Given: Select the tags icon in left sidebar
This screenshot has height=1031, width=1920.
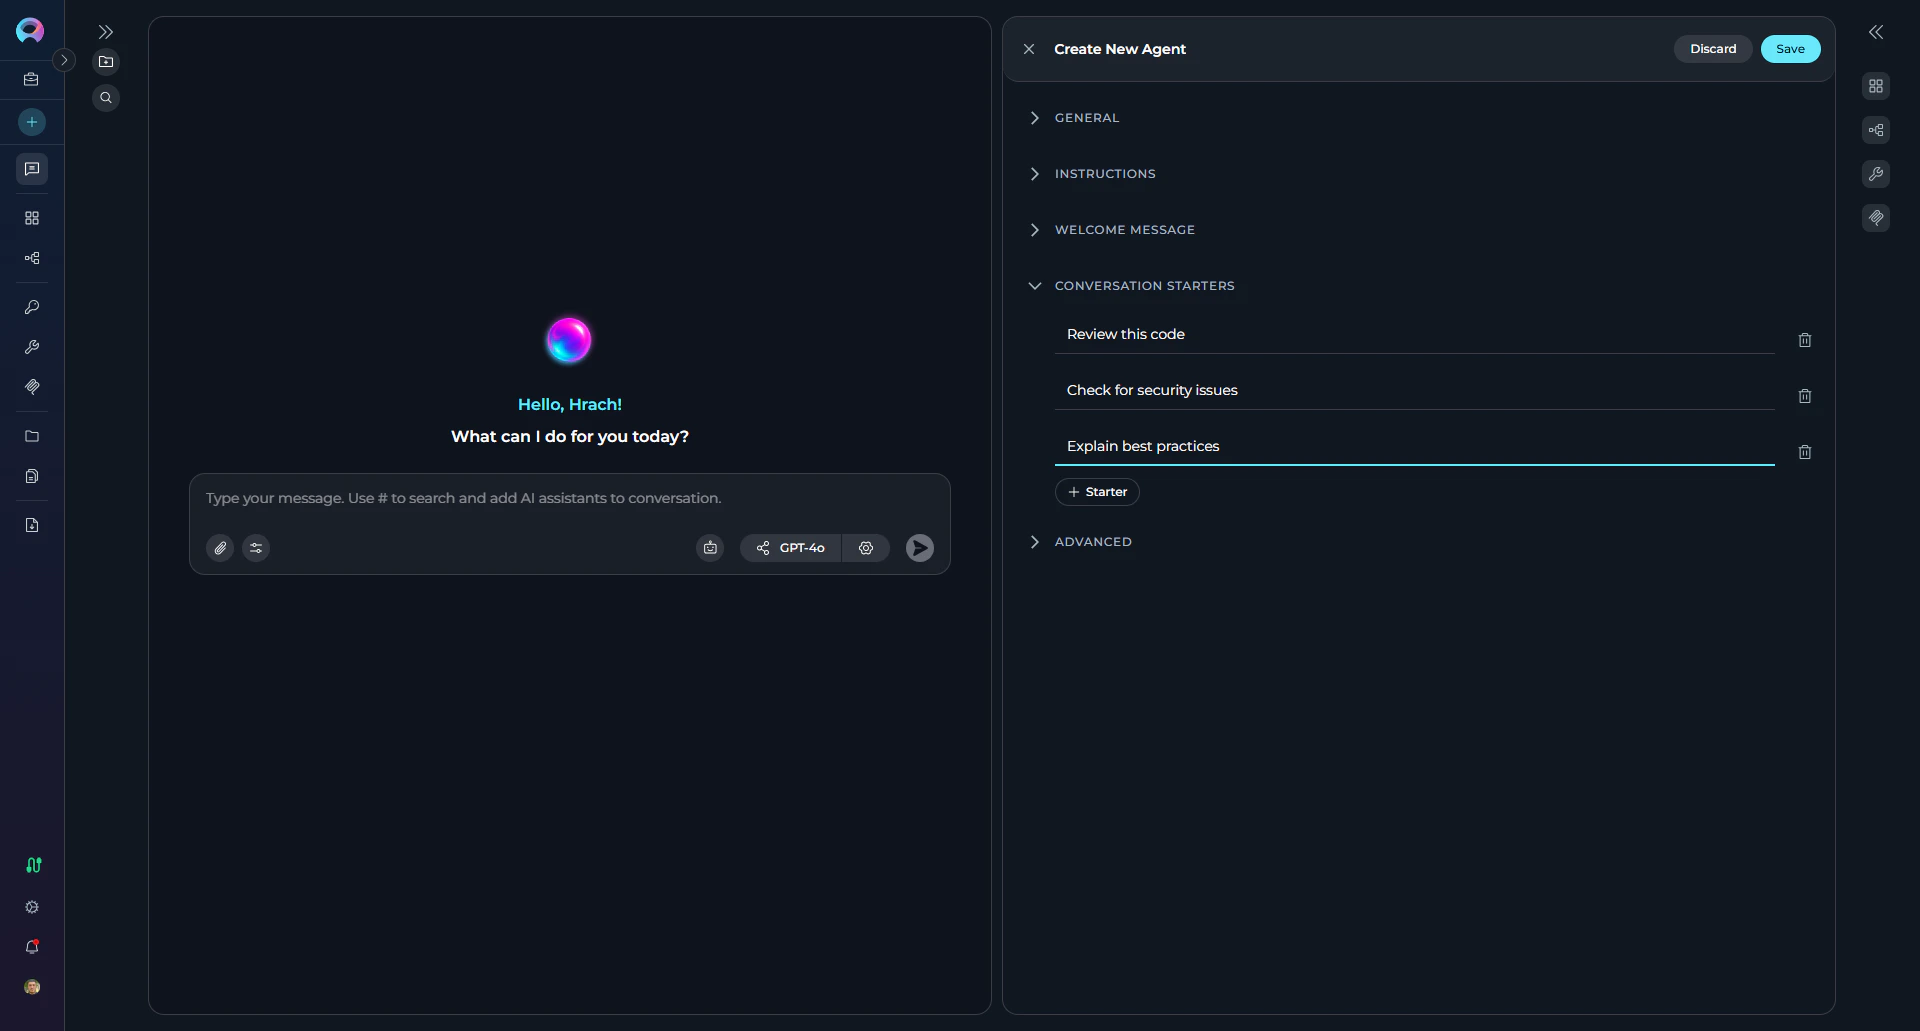Looking at the screenshot, I should [31, 387].
